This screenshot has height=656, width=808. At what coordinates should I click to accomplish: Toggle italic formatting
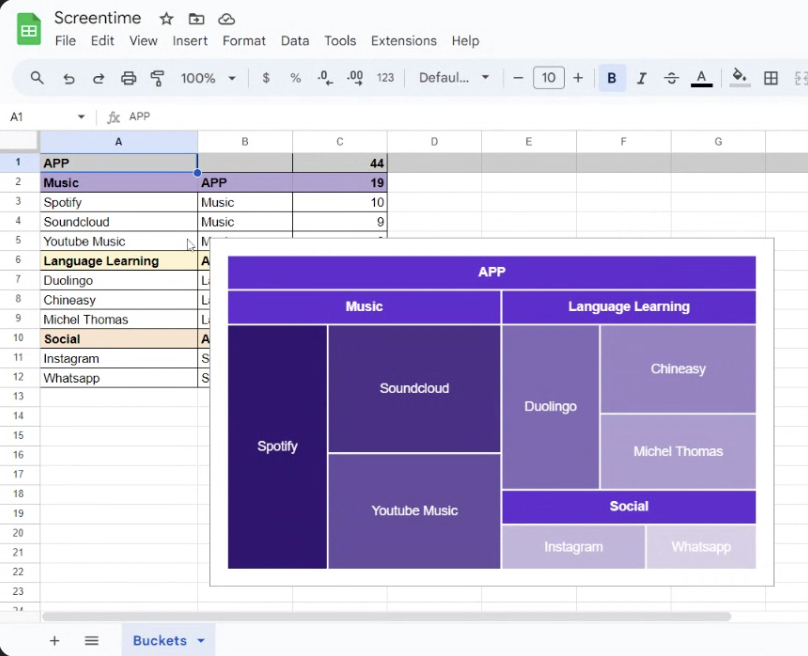click(642, 78)
